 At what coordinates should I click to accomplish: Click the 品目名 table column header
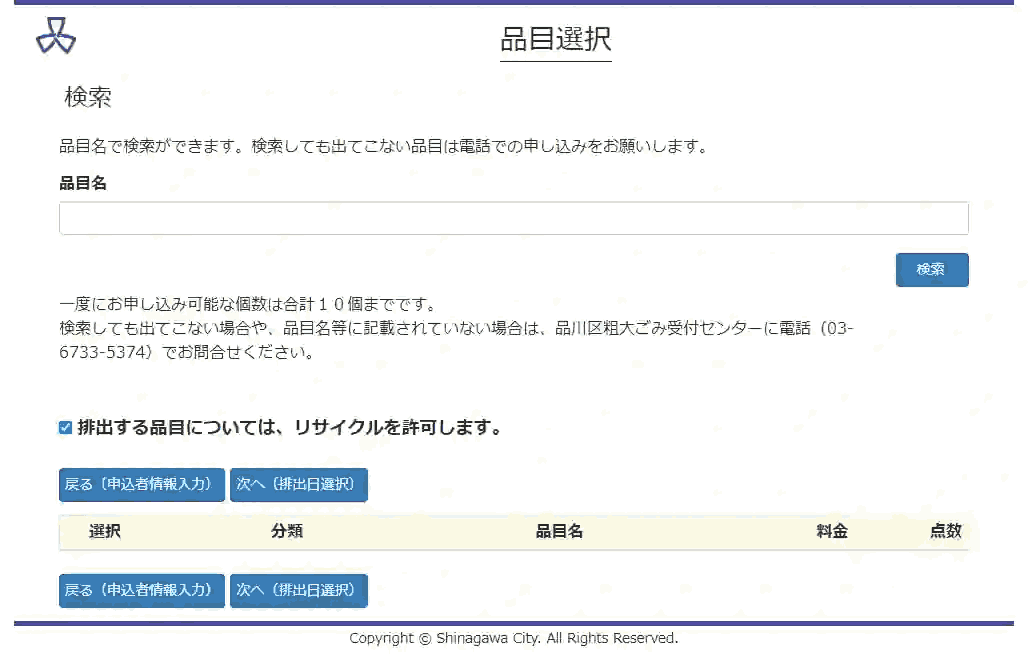point(559,532)
